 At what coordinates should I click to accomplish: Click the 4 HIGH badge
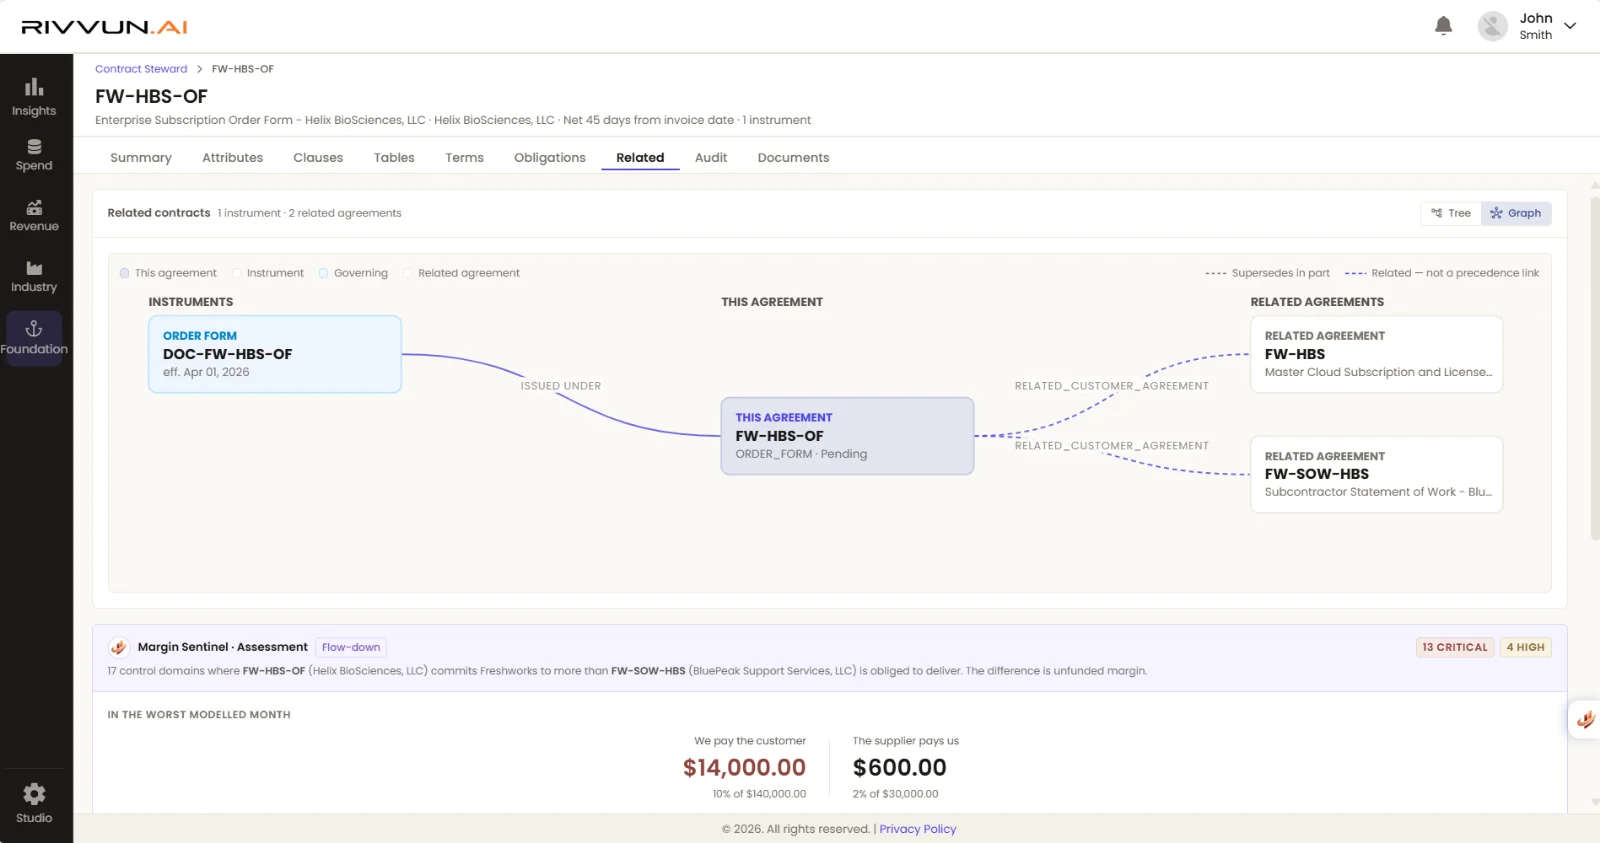(1525, 647)
